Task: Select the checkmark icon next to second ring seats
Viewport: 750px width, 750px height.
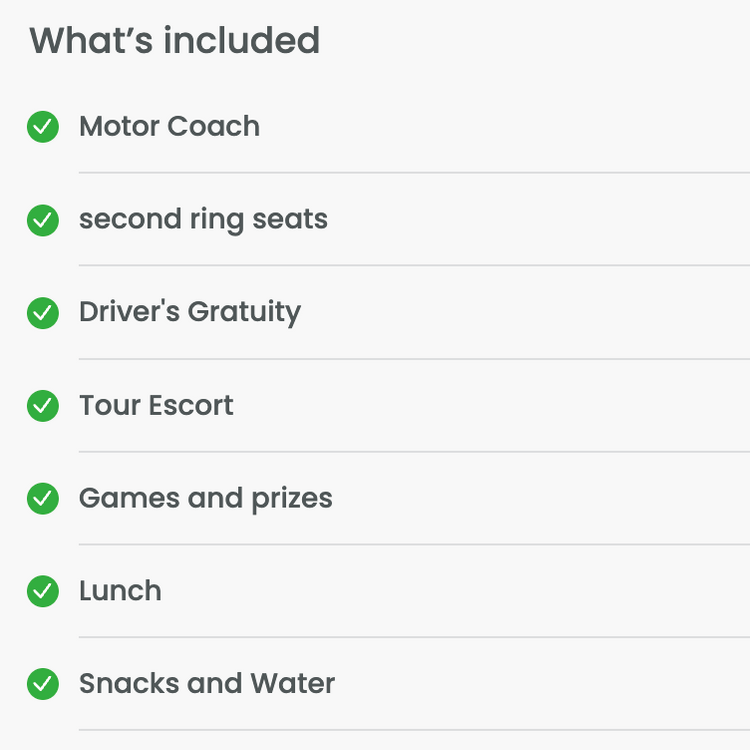Action: pos(43,221)
